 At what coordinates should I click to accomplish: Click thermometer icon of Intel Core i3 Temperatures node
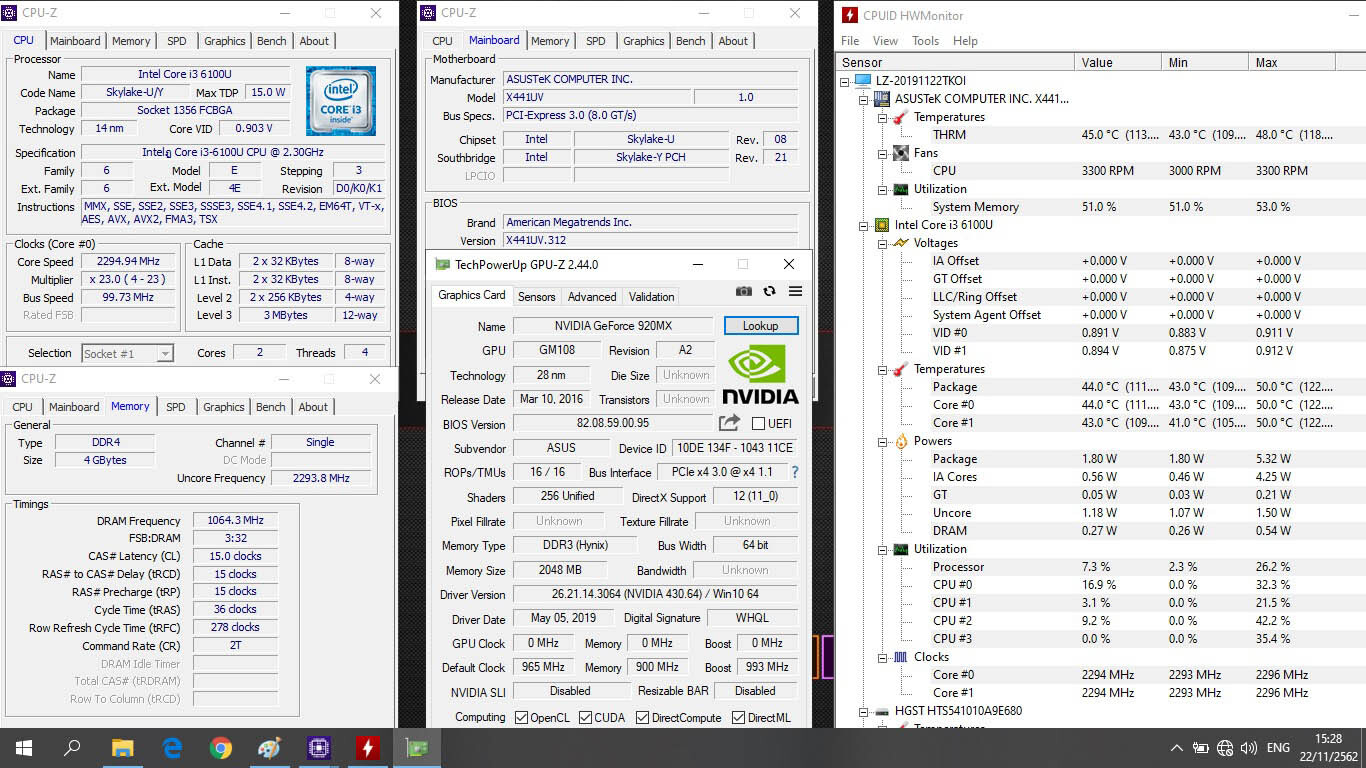point(901,369)
